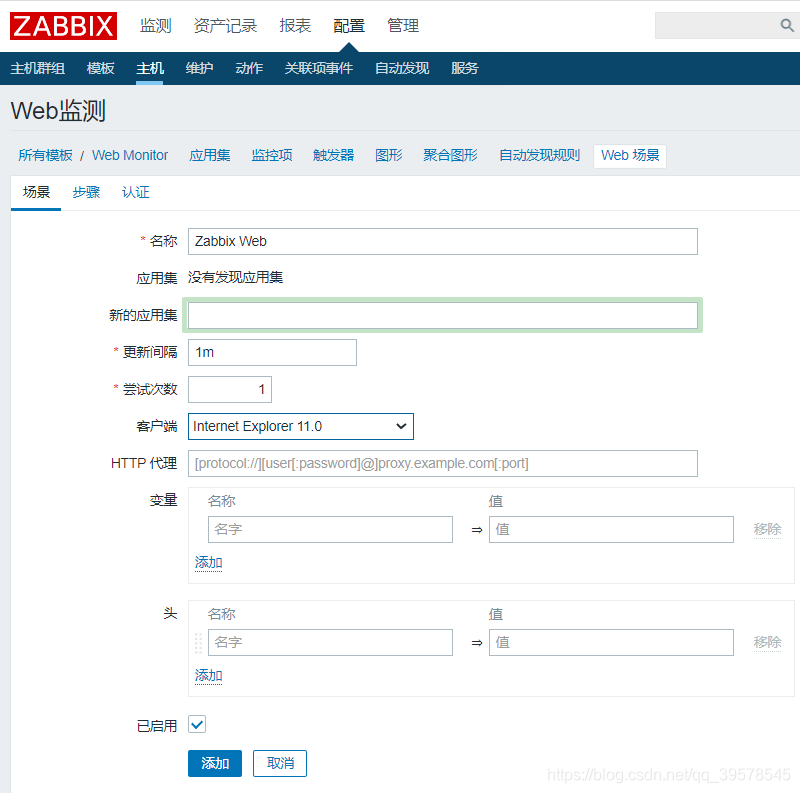Click 移除 in the 变量 row

point(767,529)
